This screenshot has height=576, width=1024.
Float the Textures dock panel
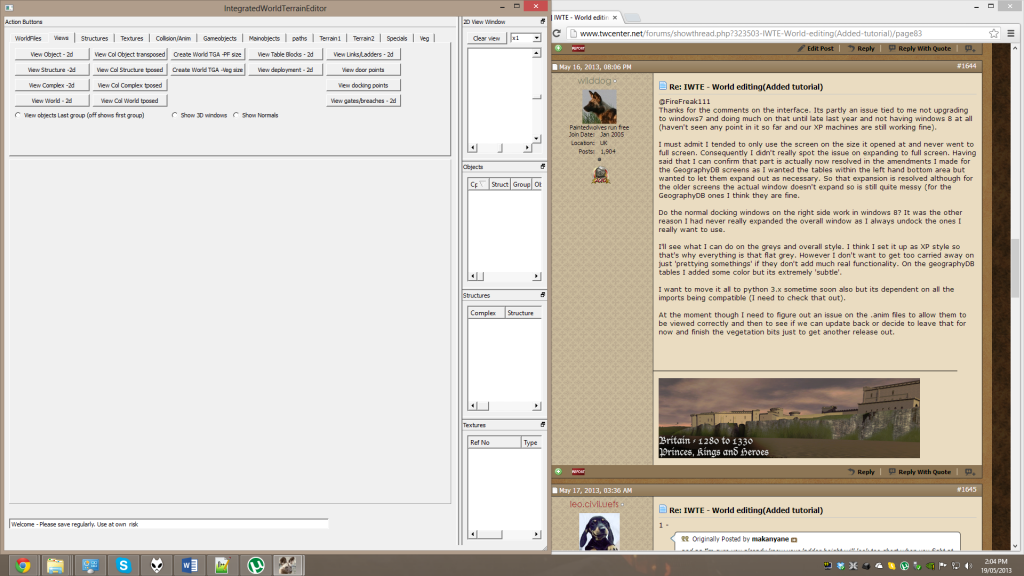pos(543,425)
